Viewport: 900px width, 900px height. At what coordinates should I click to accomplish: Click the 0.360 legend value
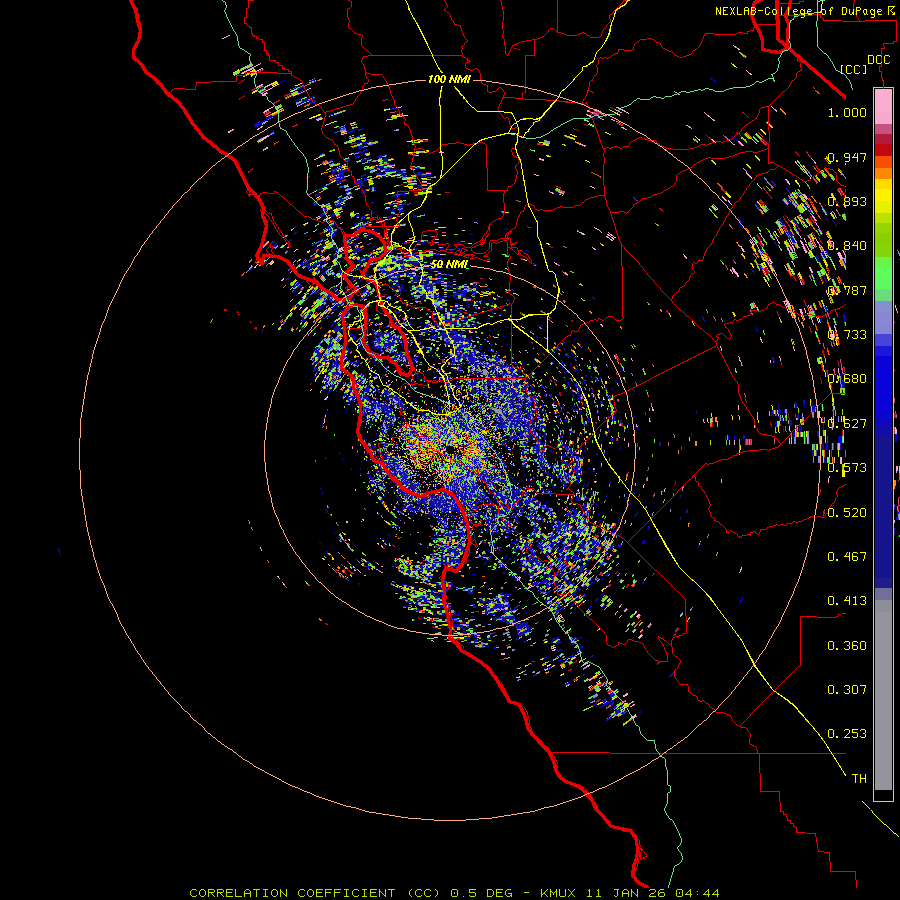tap(847, 646)
